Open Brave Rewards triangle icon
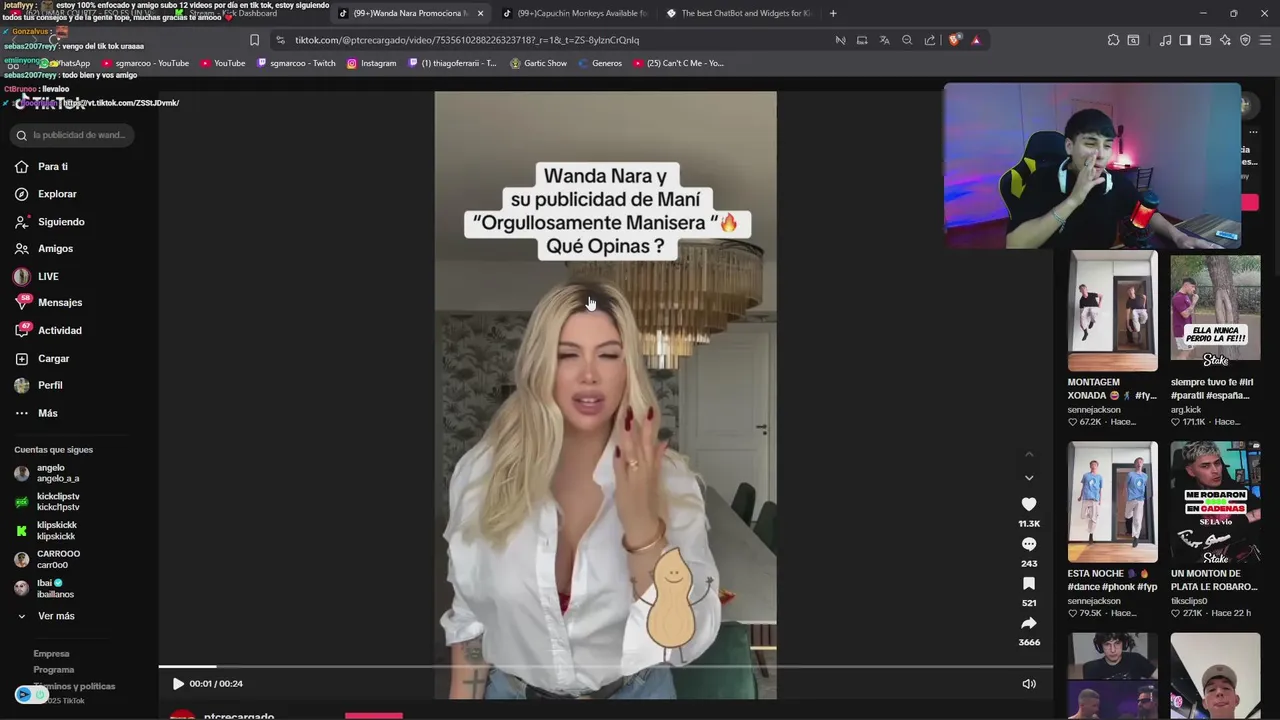This screenshot has width=1280, height=720. (976, 40)
